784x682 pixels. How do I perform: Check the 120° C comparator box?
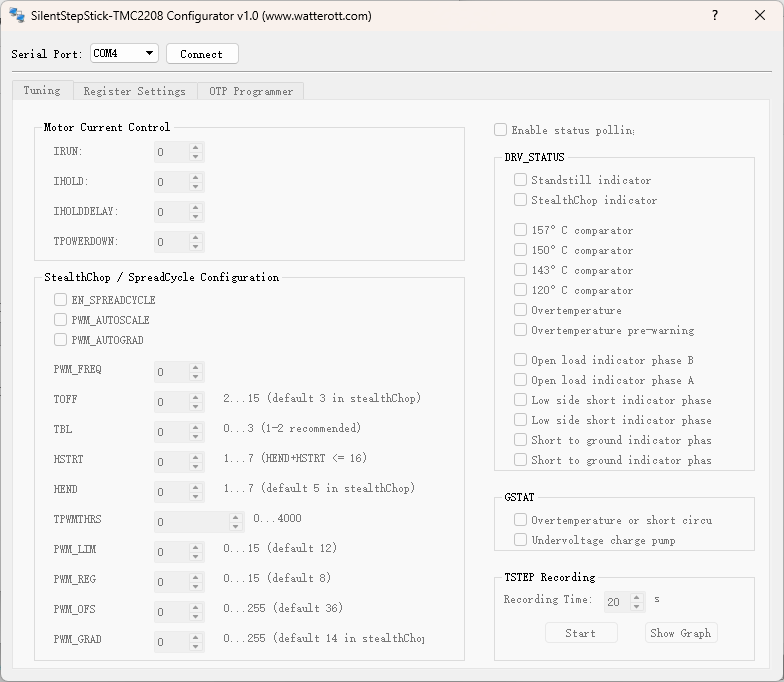(x=520, y=290)
